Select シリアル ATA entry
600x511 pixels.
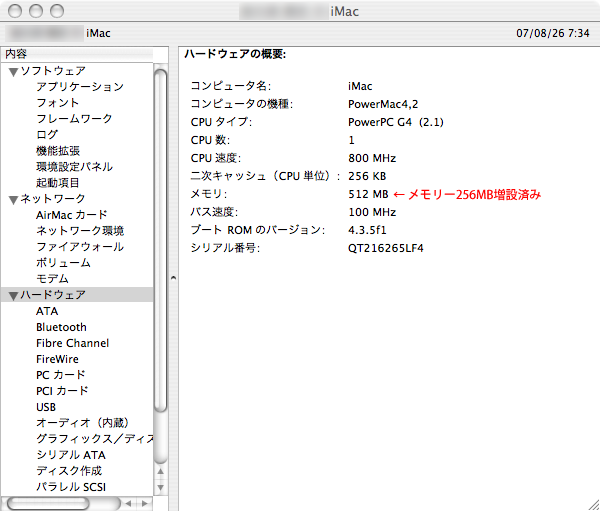(x=71, y=455)
